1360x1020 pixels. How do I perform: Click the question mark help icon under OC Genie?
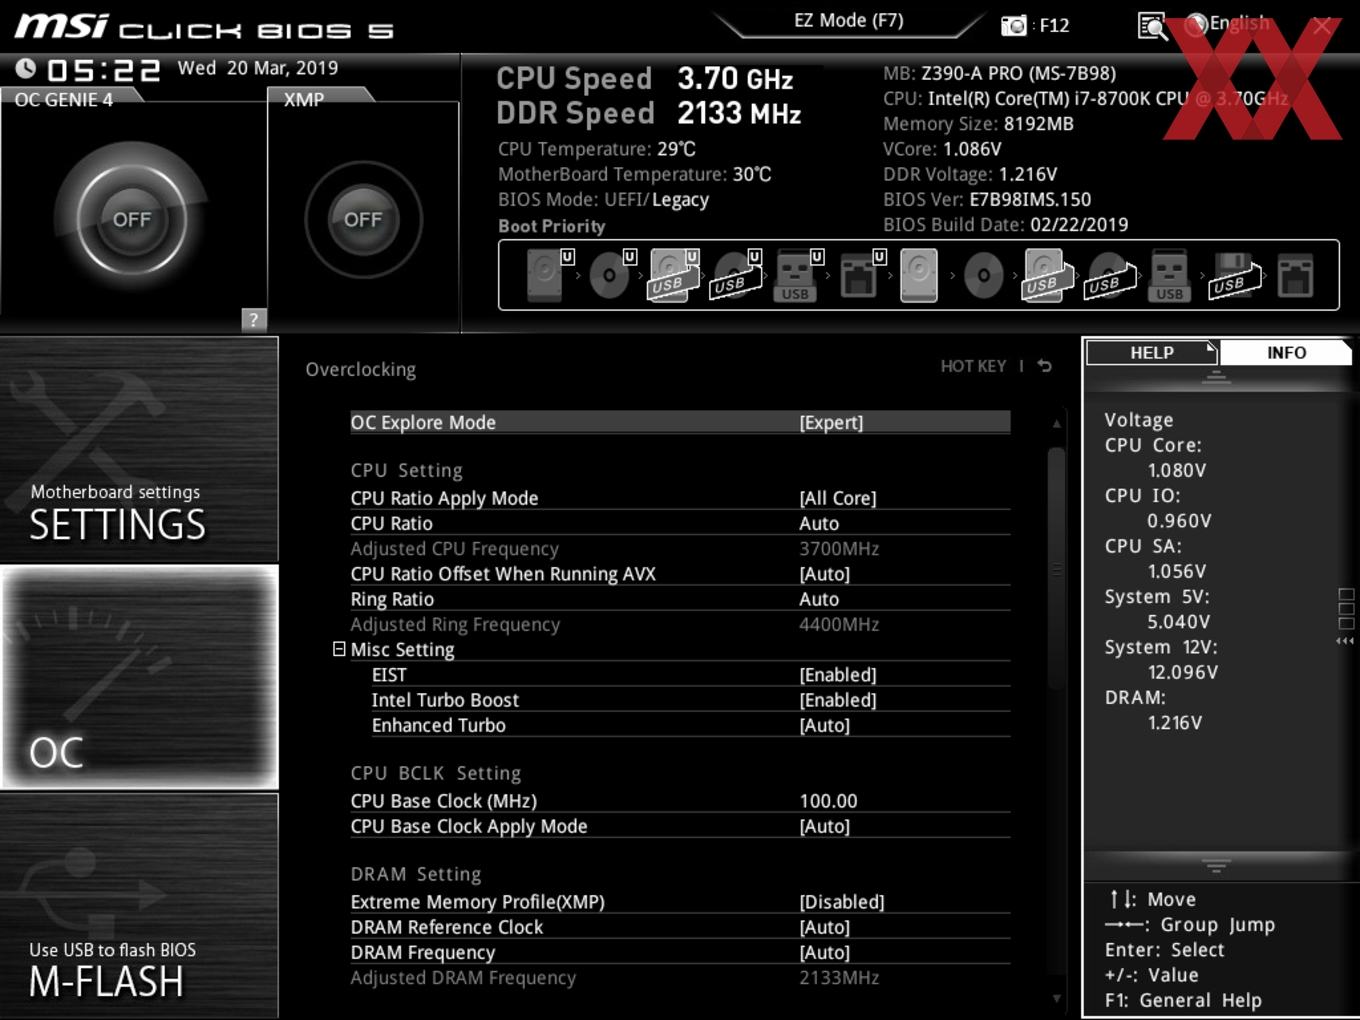point(254,319)
